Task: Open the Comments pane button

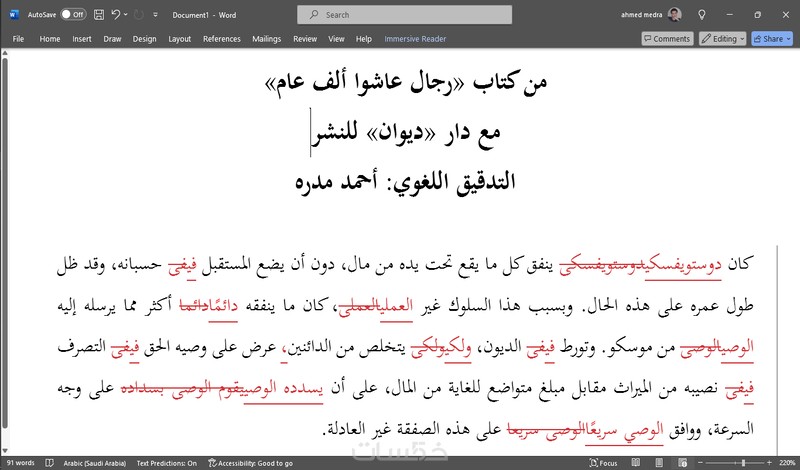Action: (667, 39)
